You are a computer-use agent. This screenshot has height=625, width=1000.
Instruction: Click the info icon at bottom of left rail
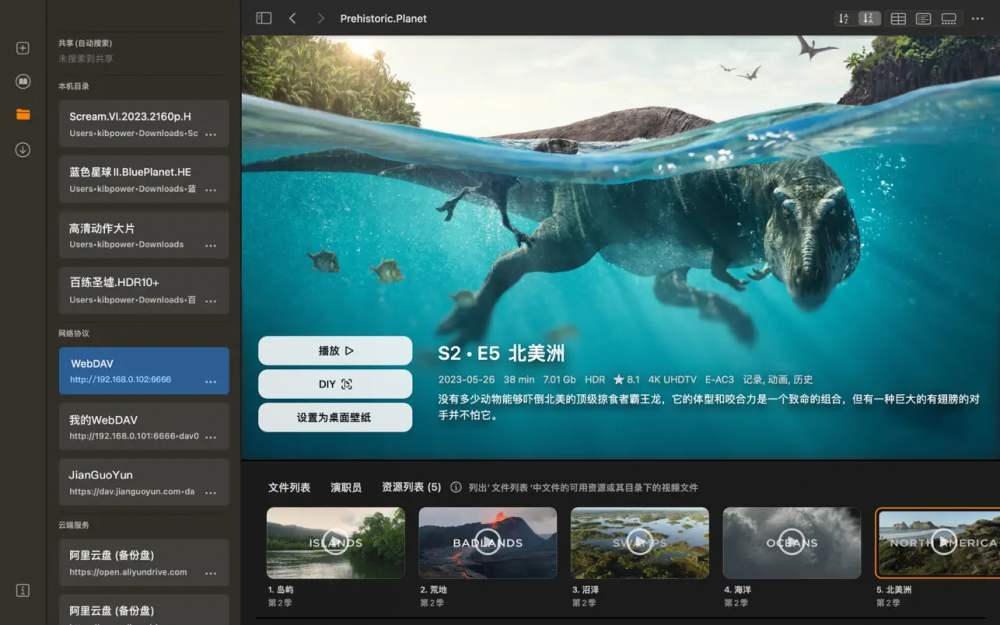coord(23,591)
